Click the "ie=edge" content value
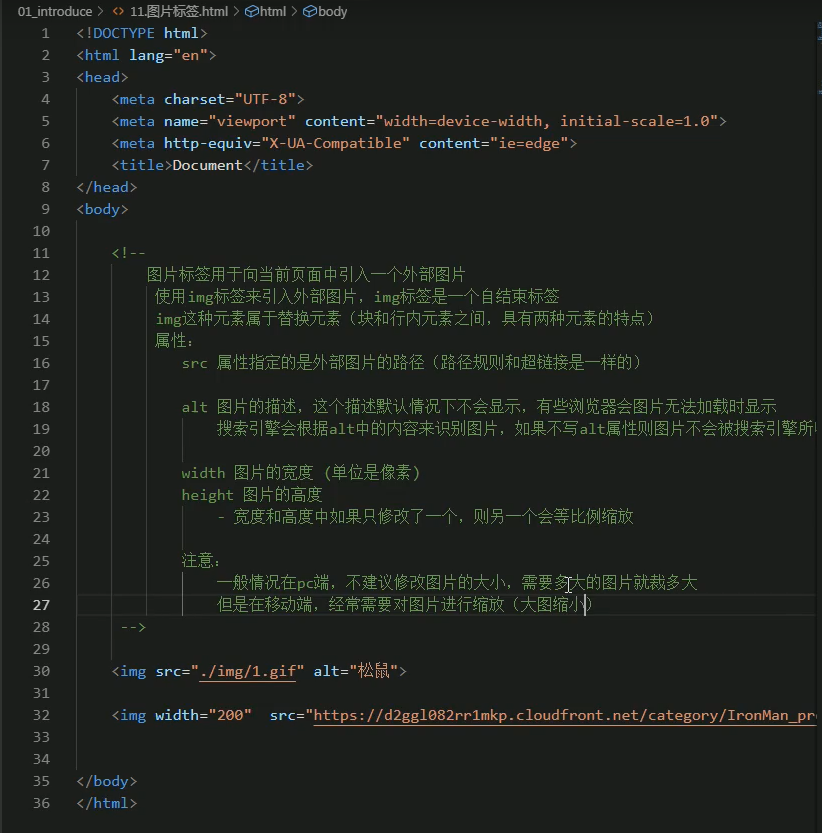The width and height of the screenshot is (822, 833). [x=529, y=143]
